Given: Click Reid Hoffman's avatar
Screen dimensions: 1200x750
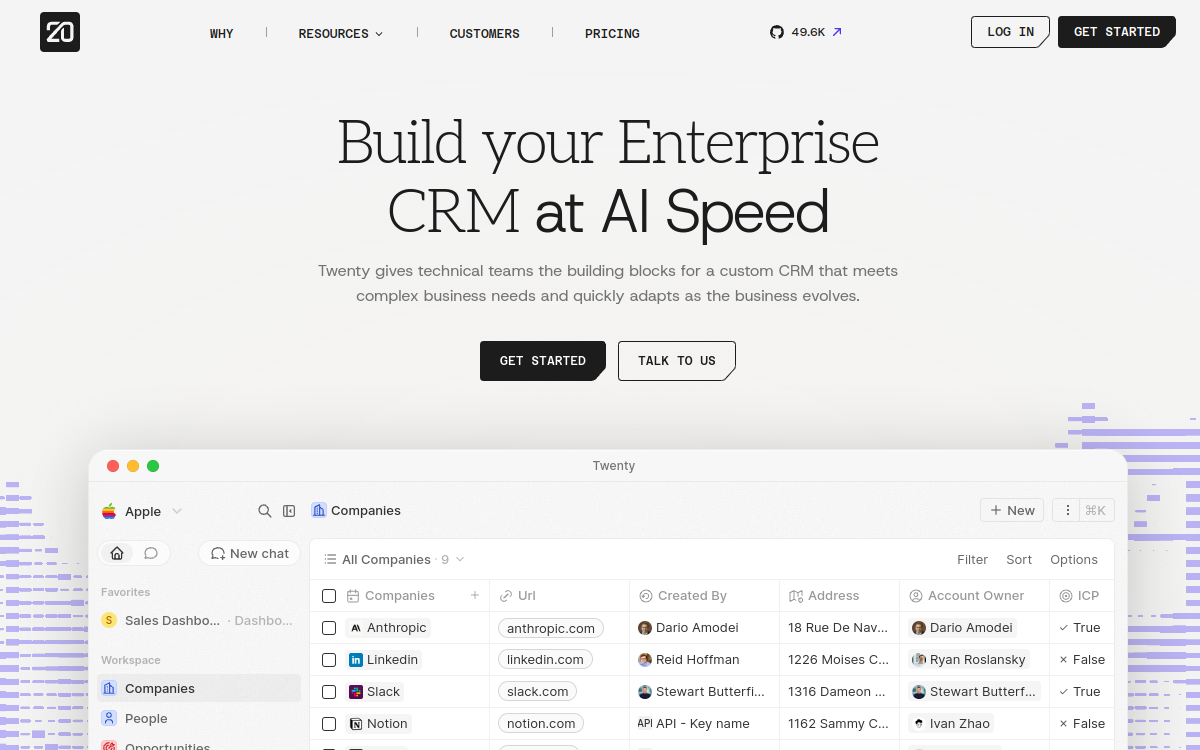Looking at the screenshot, I should pos(645,660).
